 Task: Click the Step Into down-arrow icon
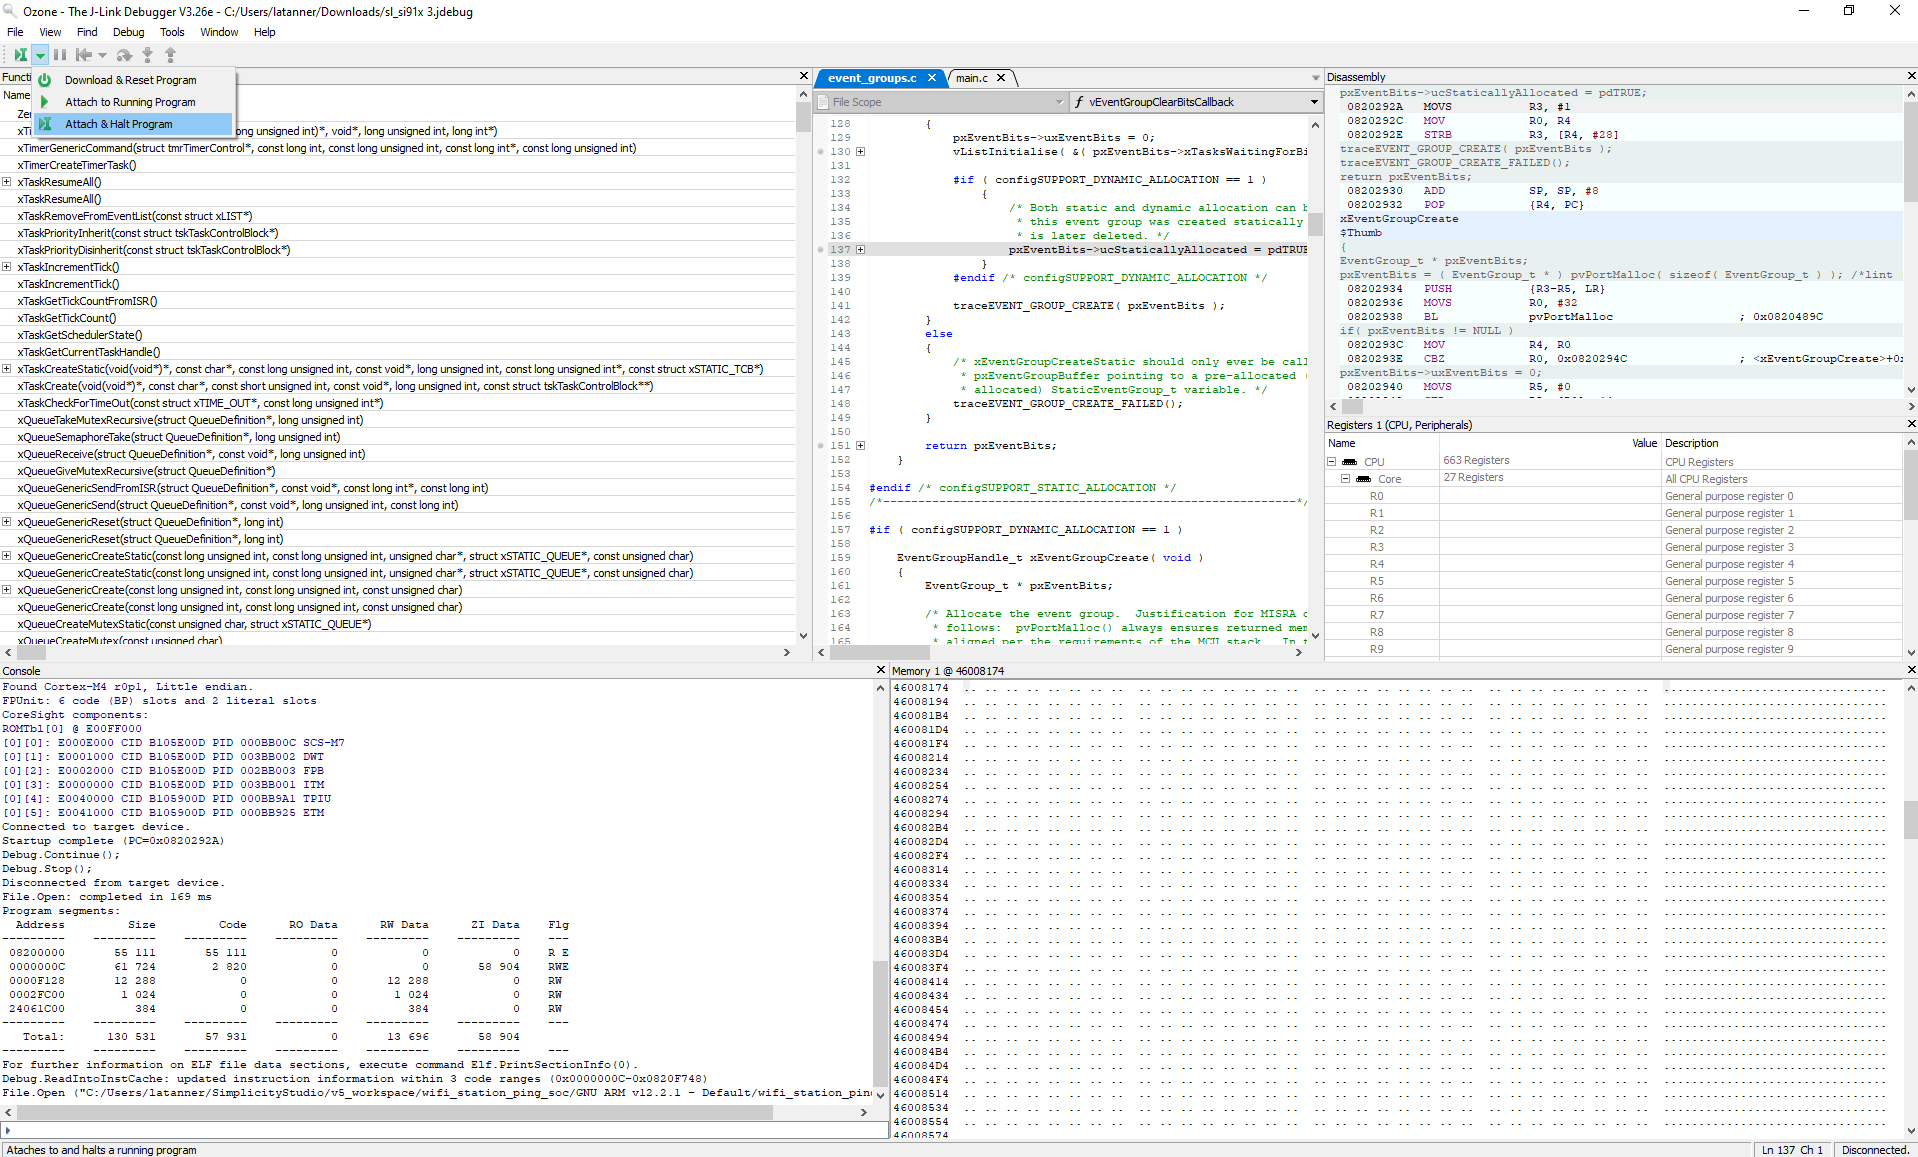148,55
